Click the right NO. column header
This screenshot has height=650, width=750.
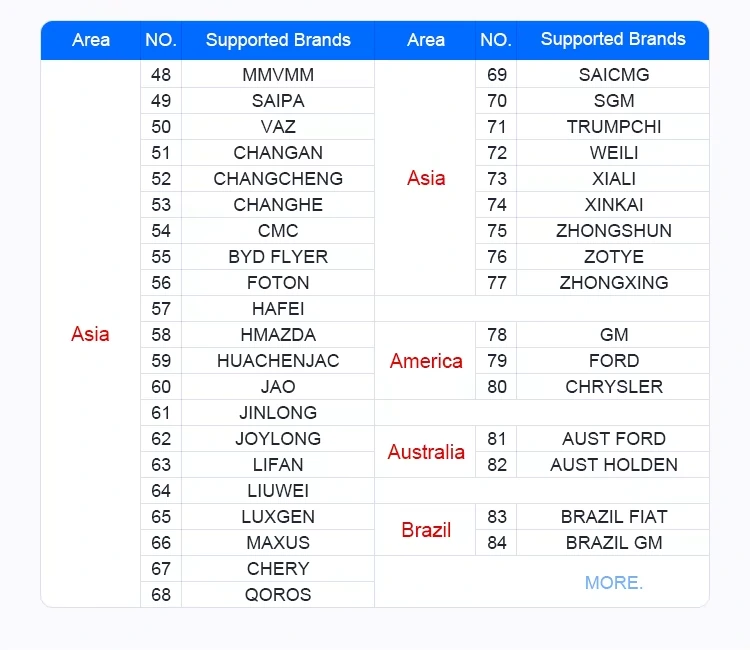(496, 40)
